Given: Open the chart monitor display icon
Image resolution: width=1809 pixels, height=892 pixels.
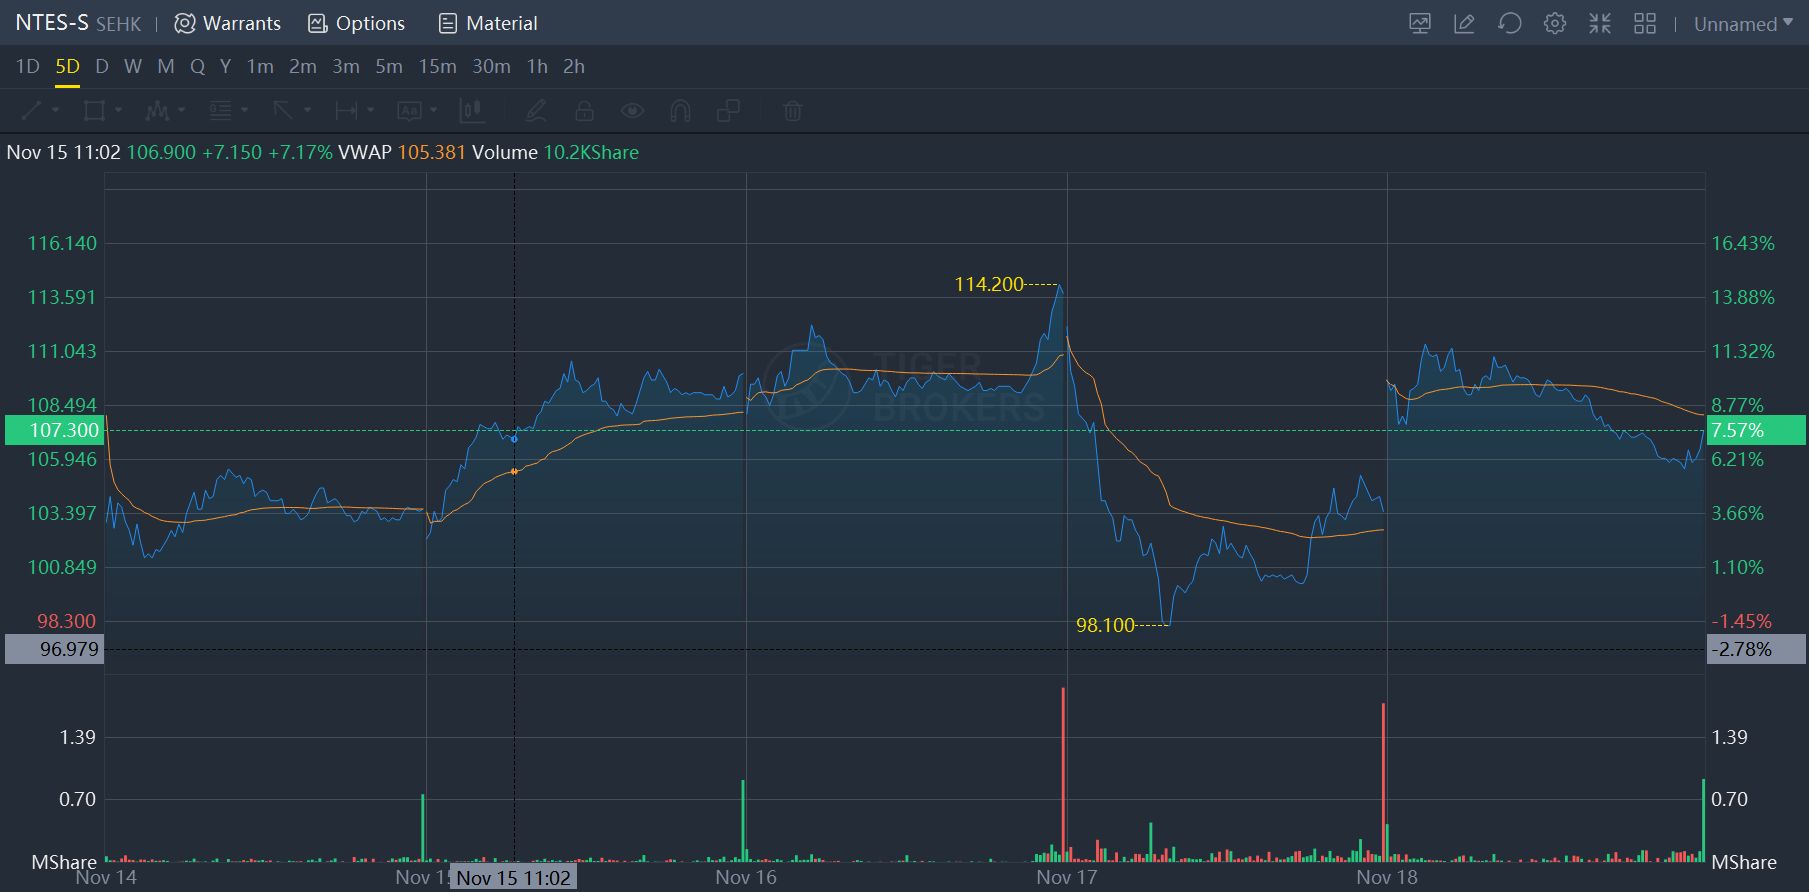Looking at the screenshot, I should [1420, 23].
